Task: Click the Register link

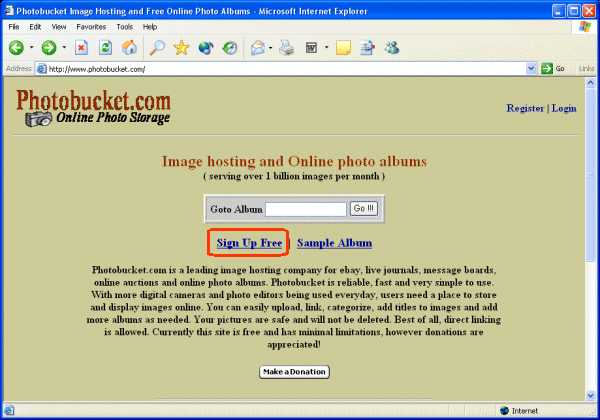Action: coord(525,108)
